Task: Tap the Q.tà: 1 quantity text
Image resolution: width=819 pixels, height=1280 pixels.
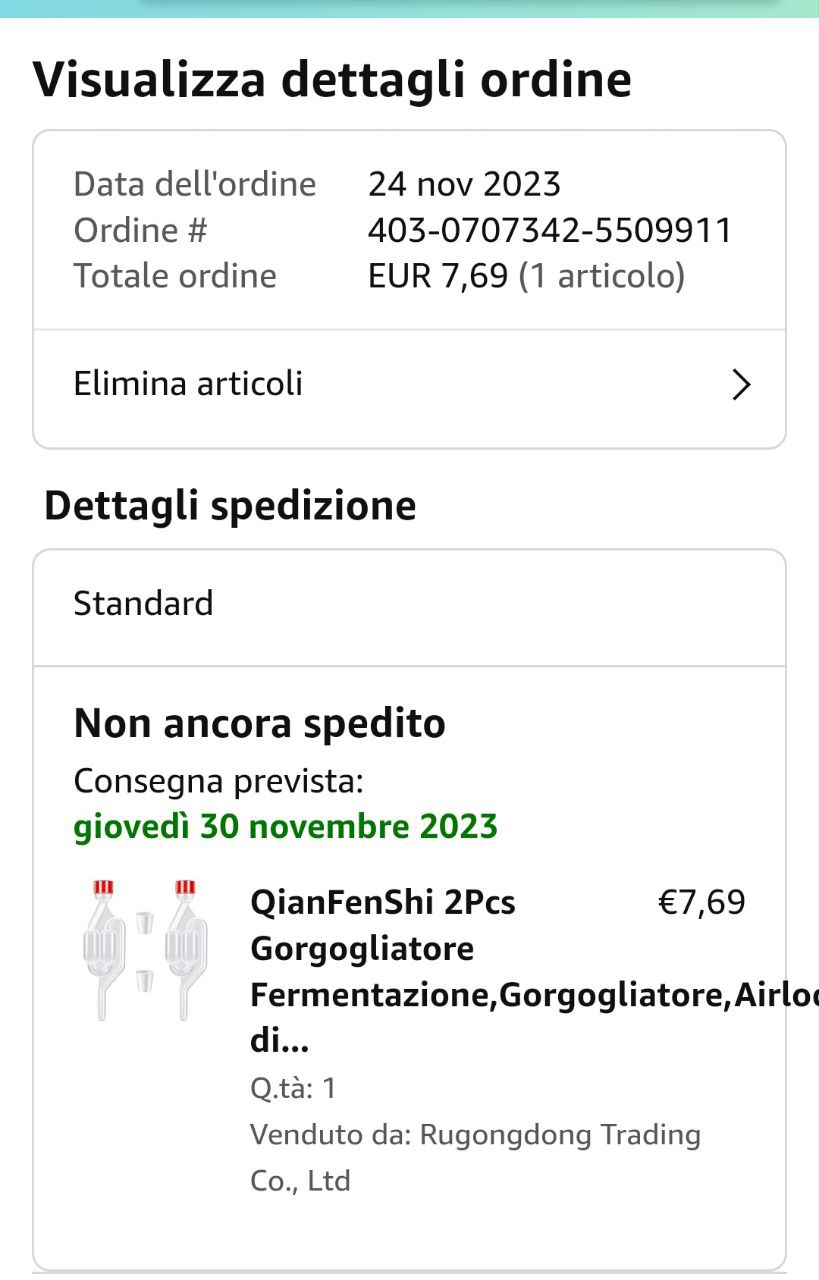Action: 293,1088
